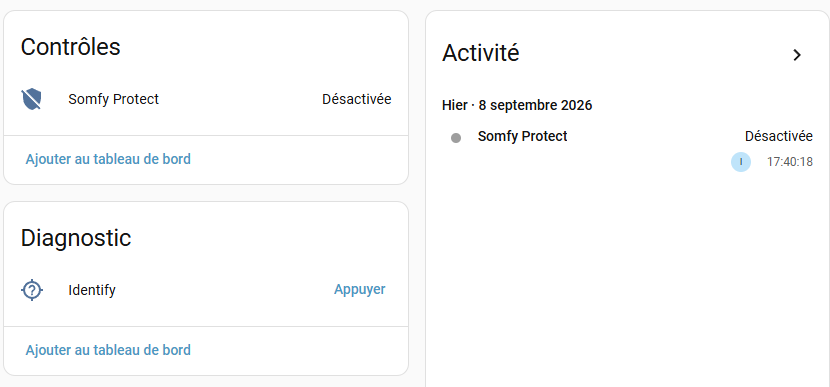Select Somfy Protect entry in Activité log

pyautogui.click(x=522, y=136)
